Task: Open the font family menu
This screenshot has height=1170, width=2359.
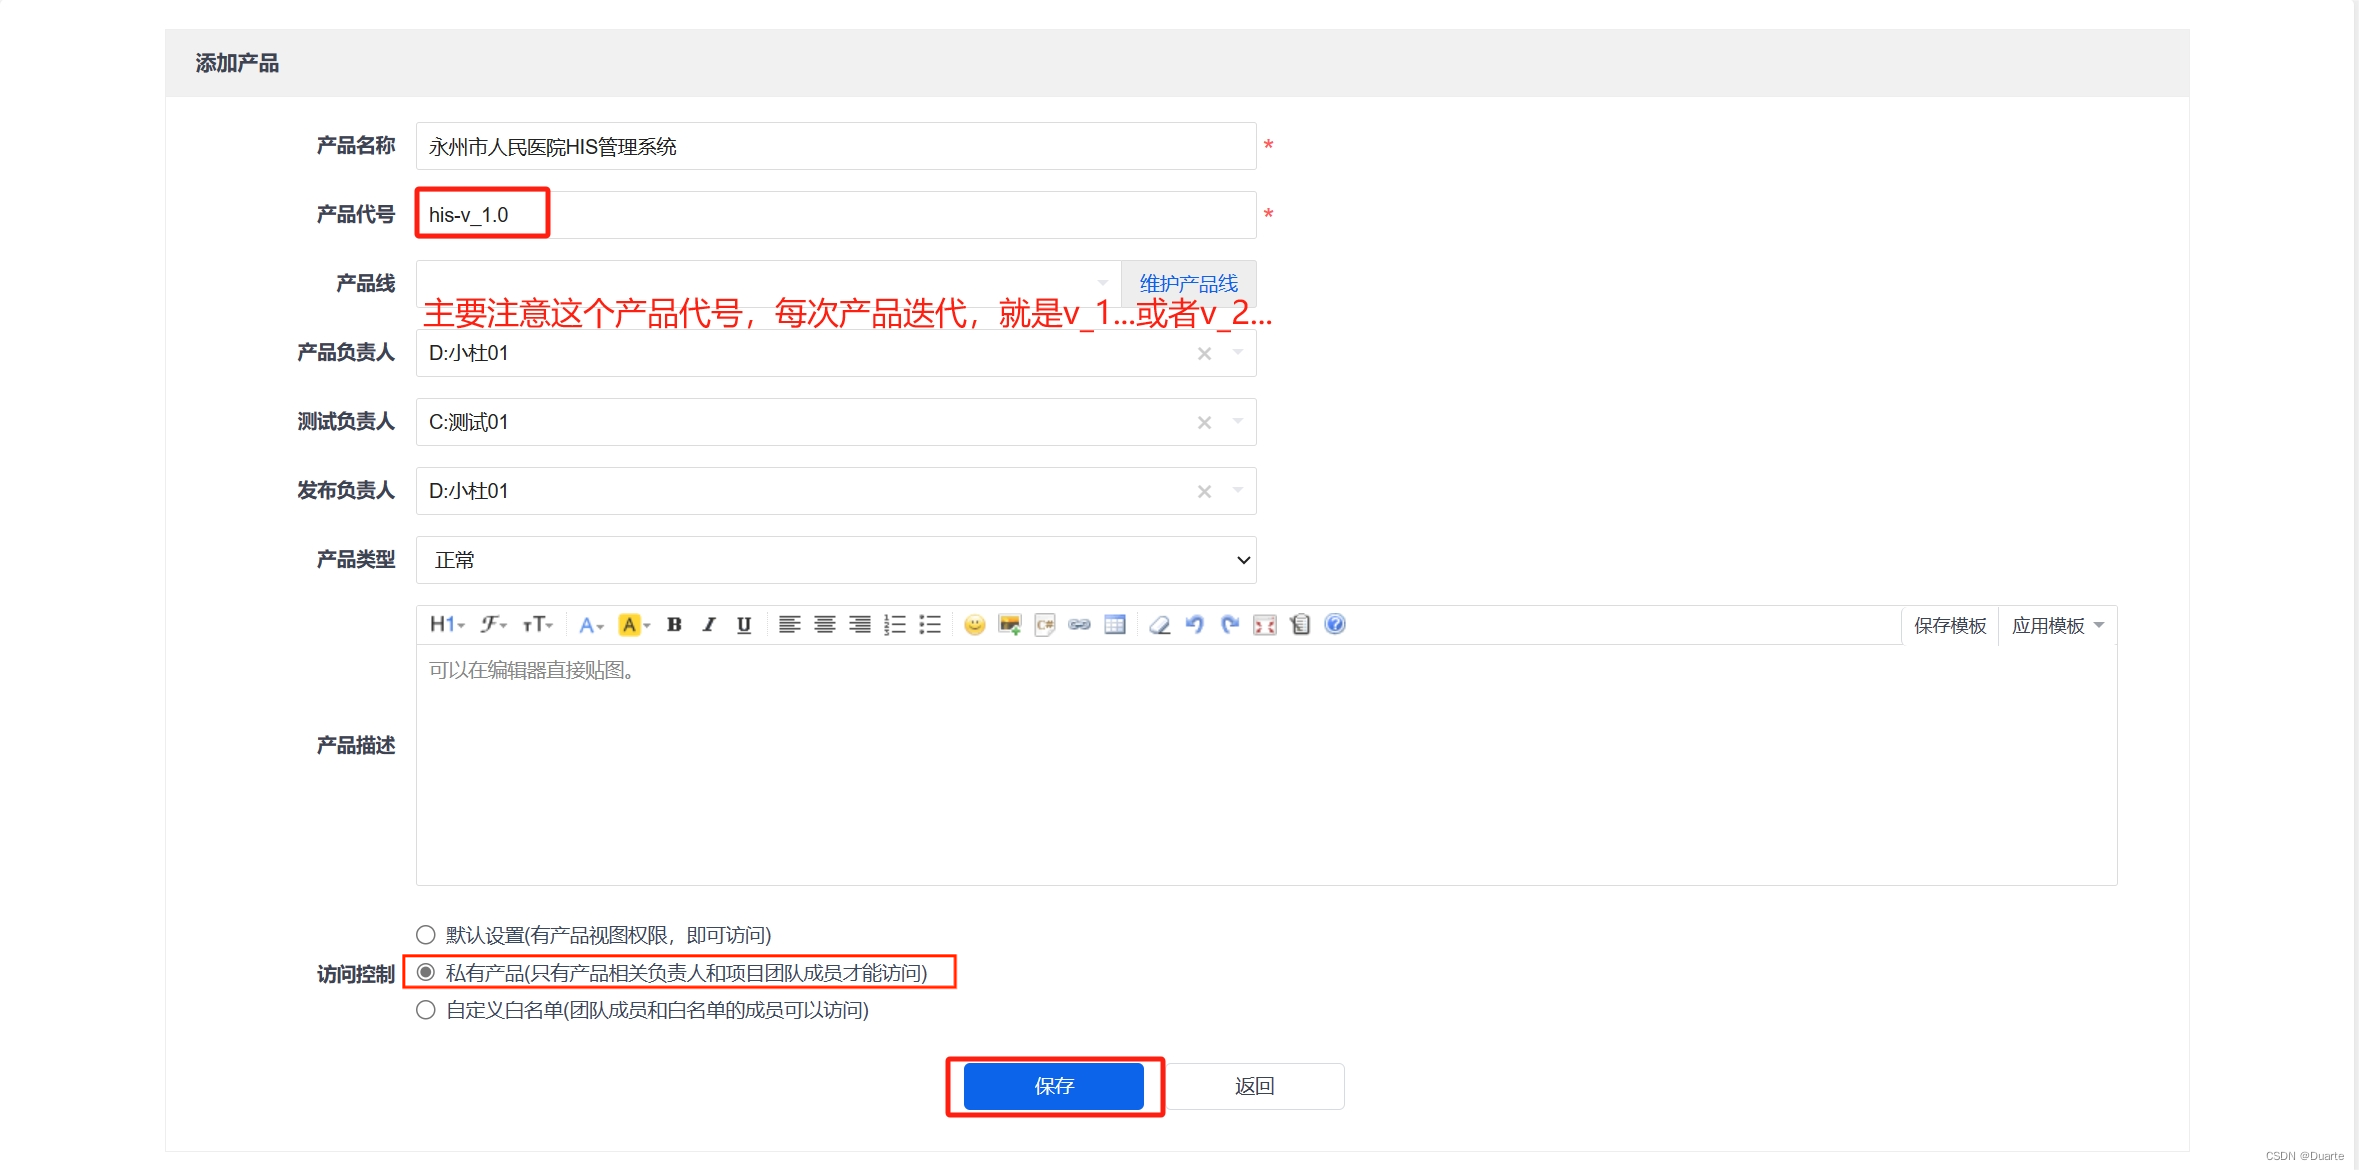Action: pyautogui.click(x=493, y=625)
